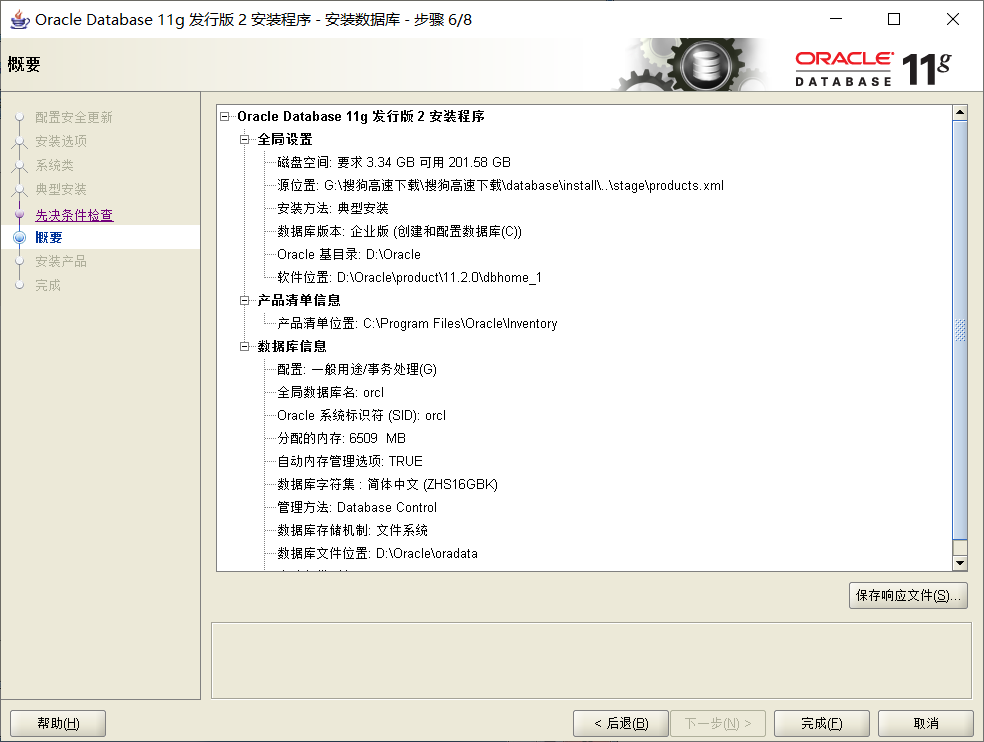The height and width of the screenshot is (742, 984).
Task: Cancel the installer with 取消 button
Action: pos(926,723)
